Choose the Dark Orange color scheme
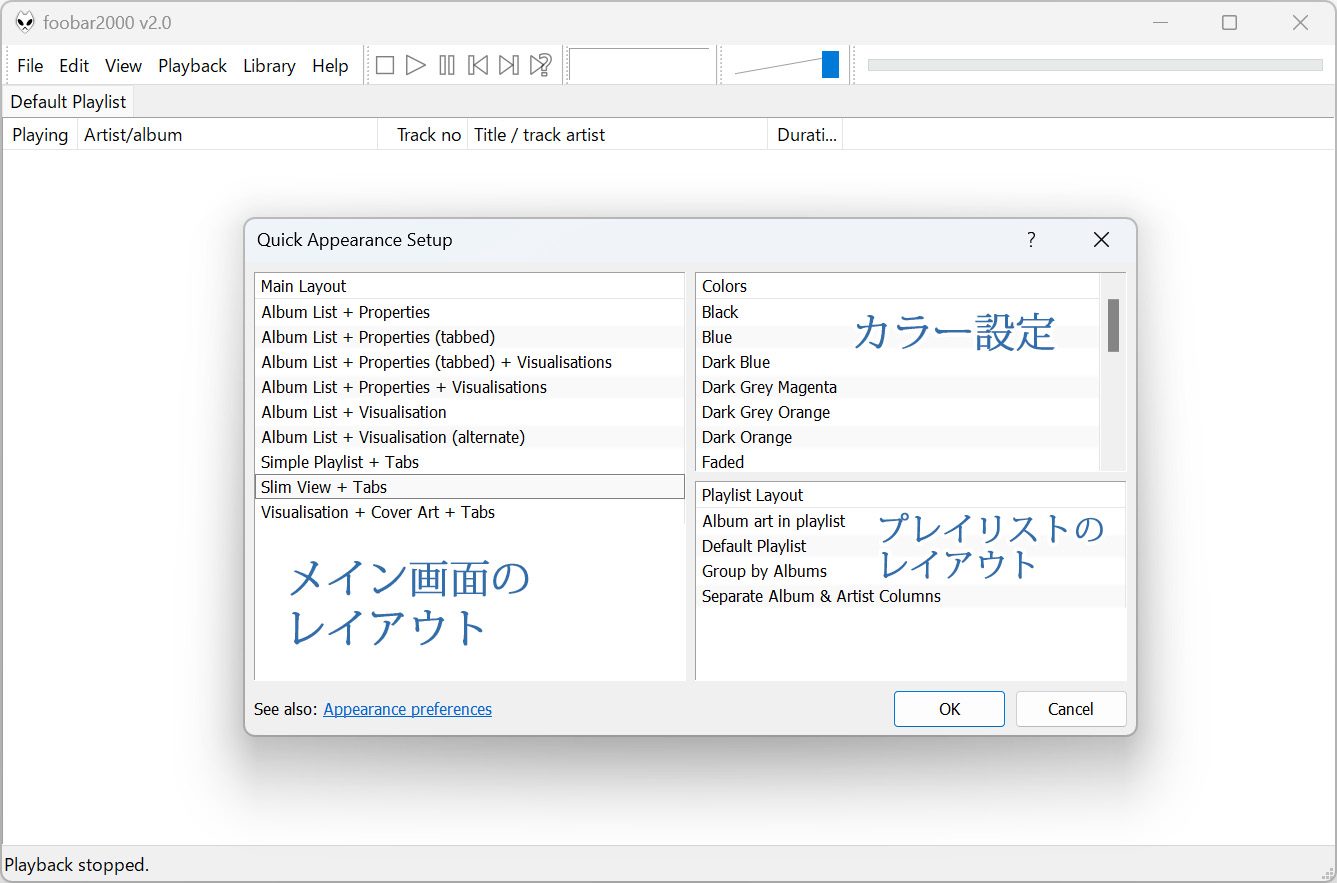Image resolution: width=1337 pixels, height=883 pixels. pyautogui.click(x=897, y=437)
